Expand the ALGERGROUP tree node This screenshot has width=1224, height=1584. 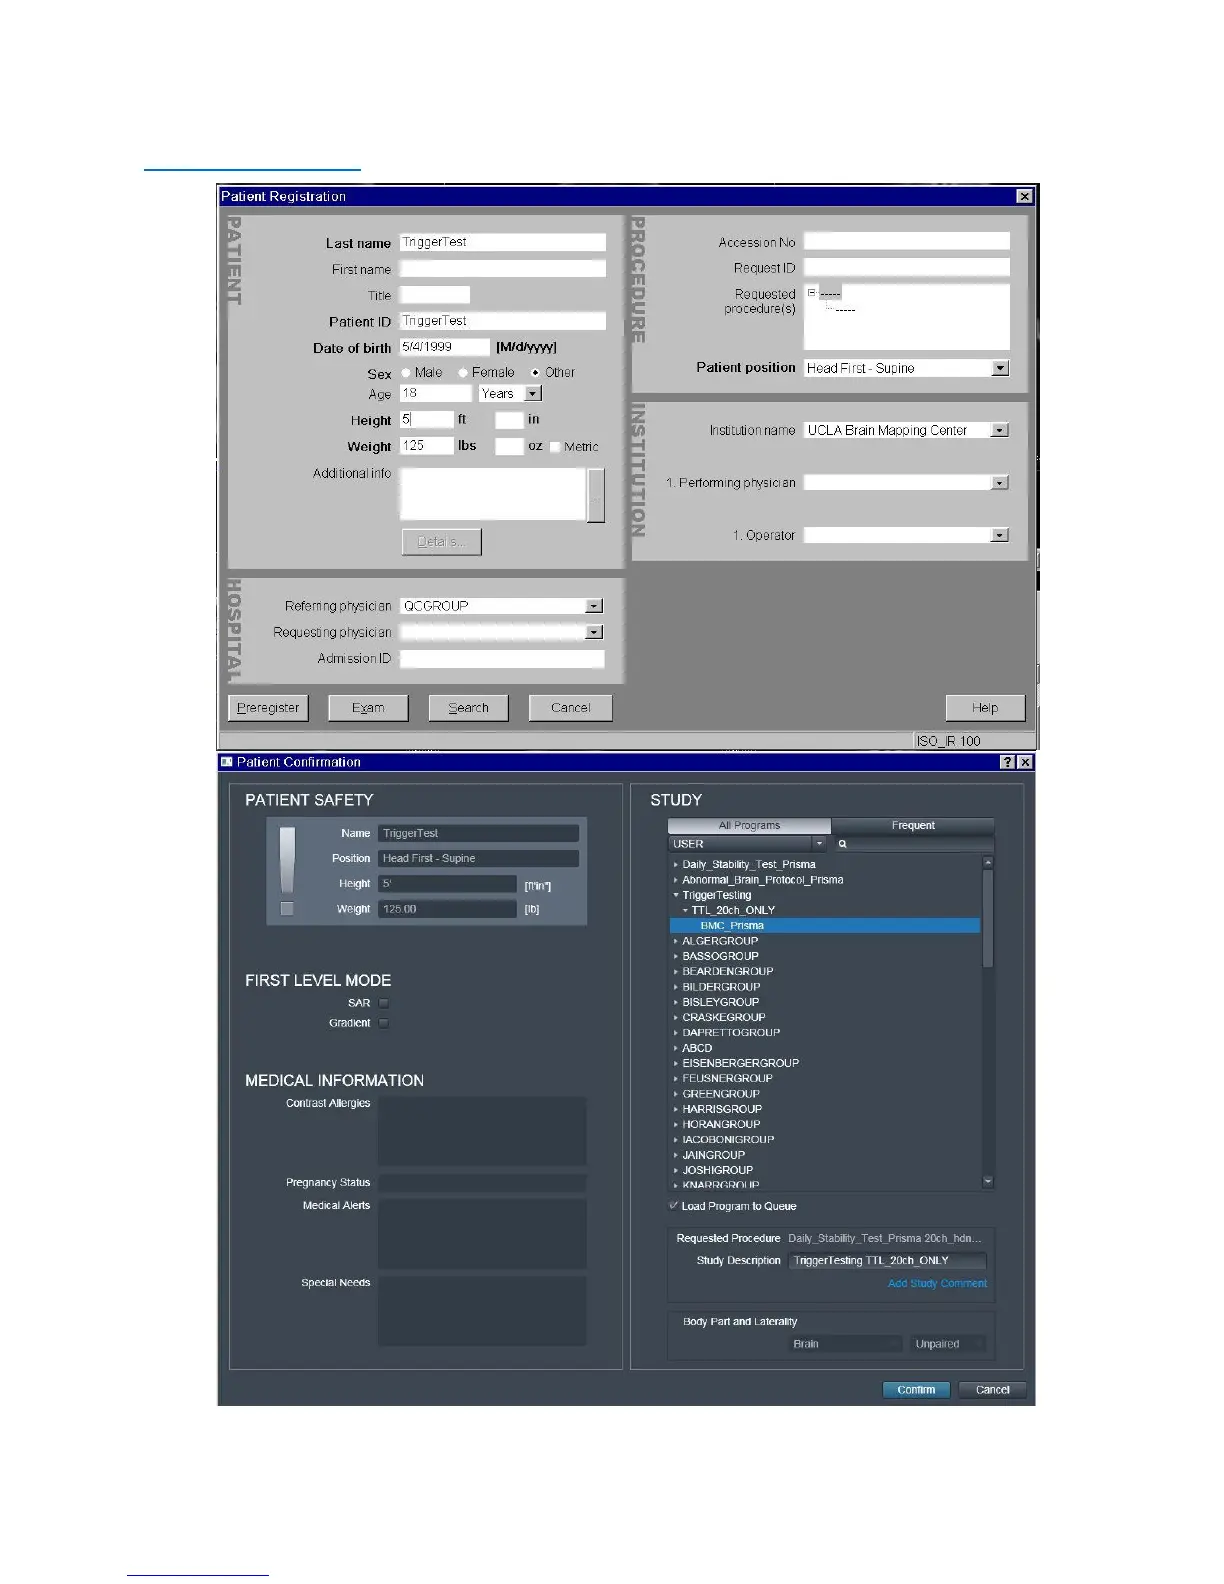[676, 941]
